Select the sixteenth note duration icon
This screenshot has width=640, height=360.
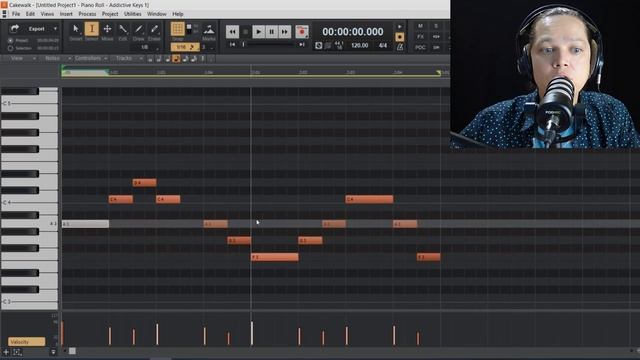pos(185,59)
